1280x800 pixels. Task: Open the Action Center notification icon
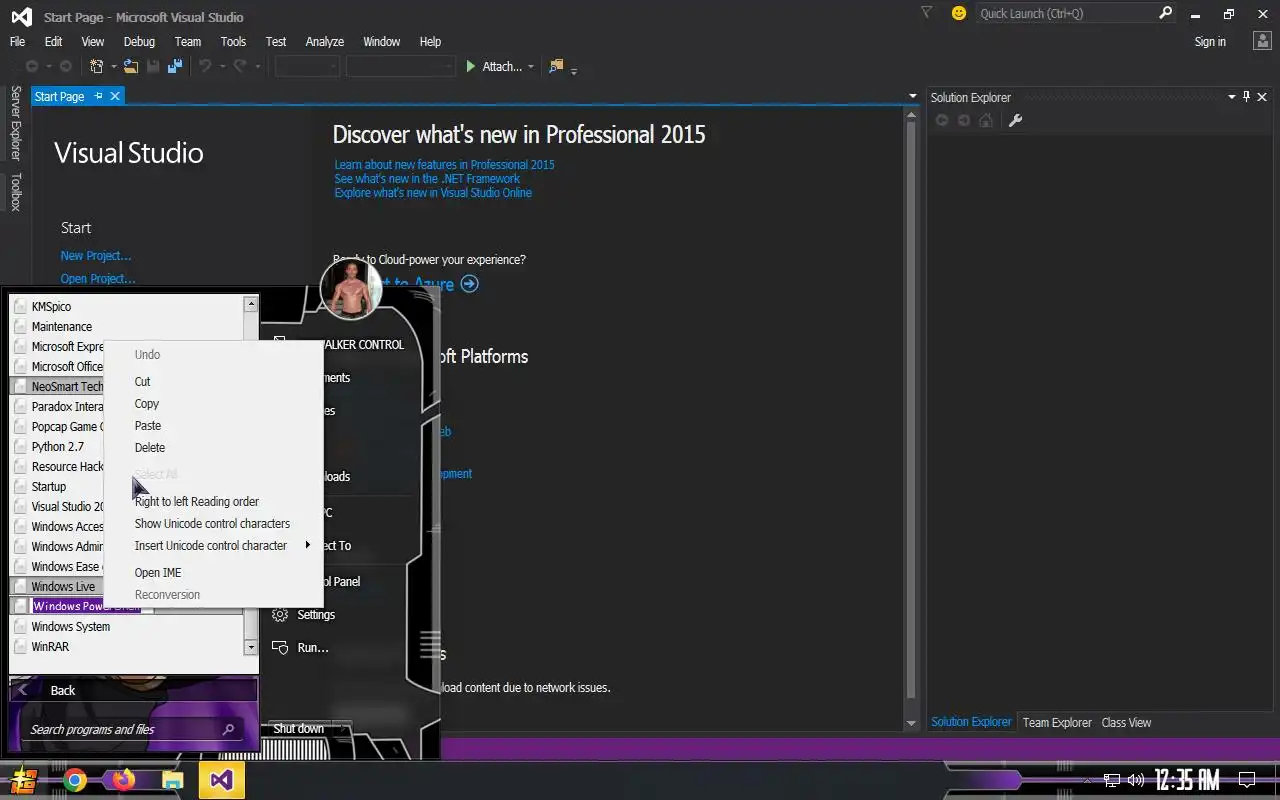tap(1247, 780)
